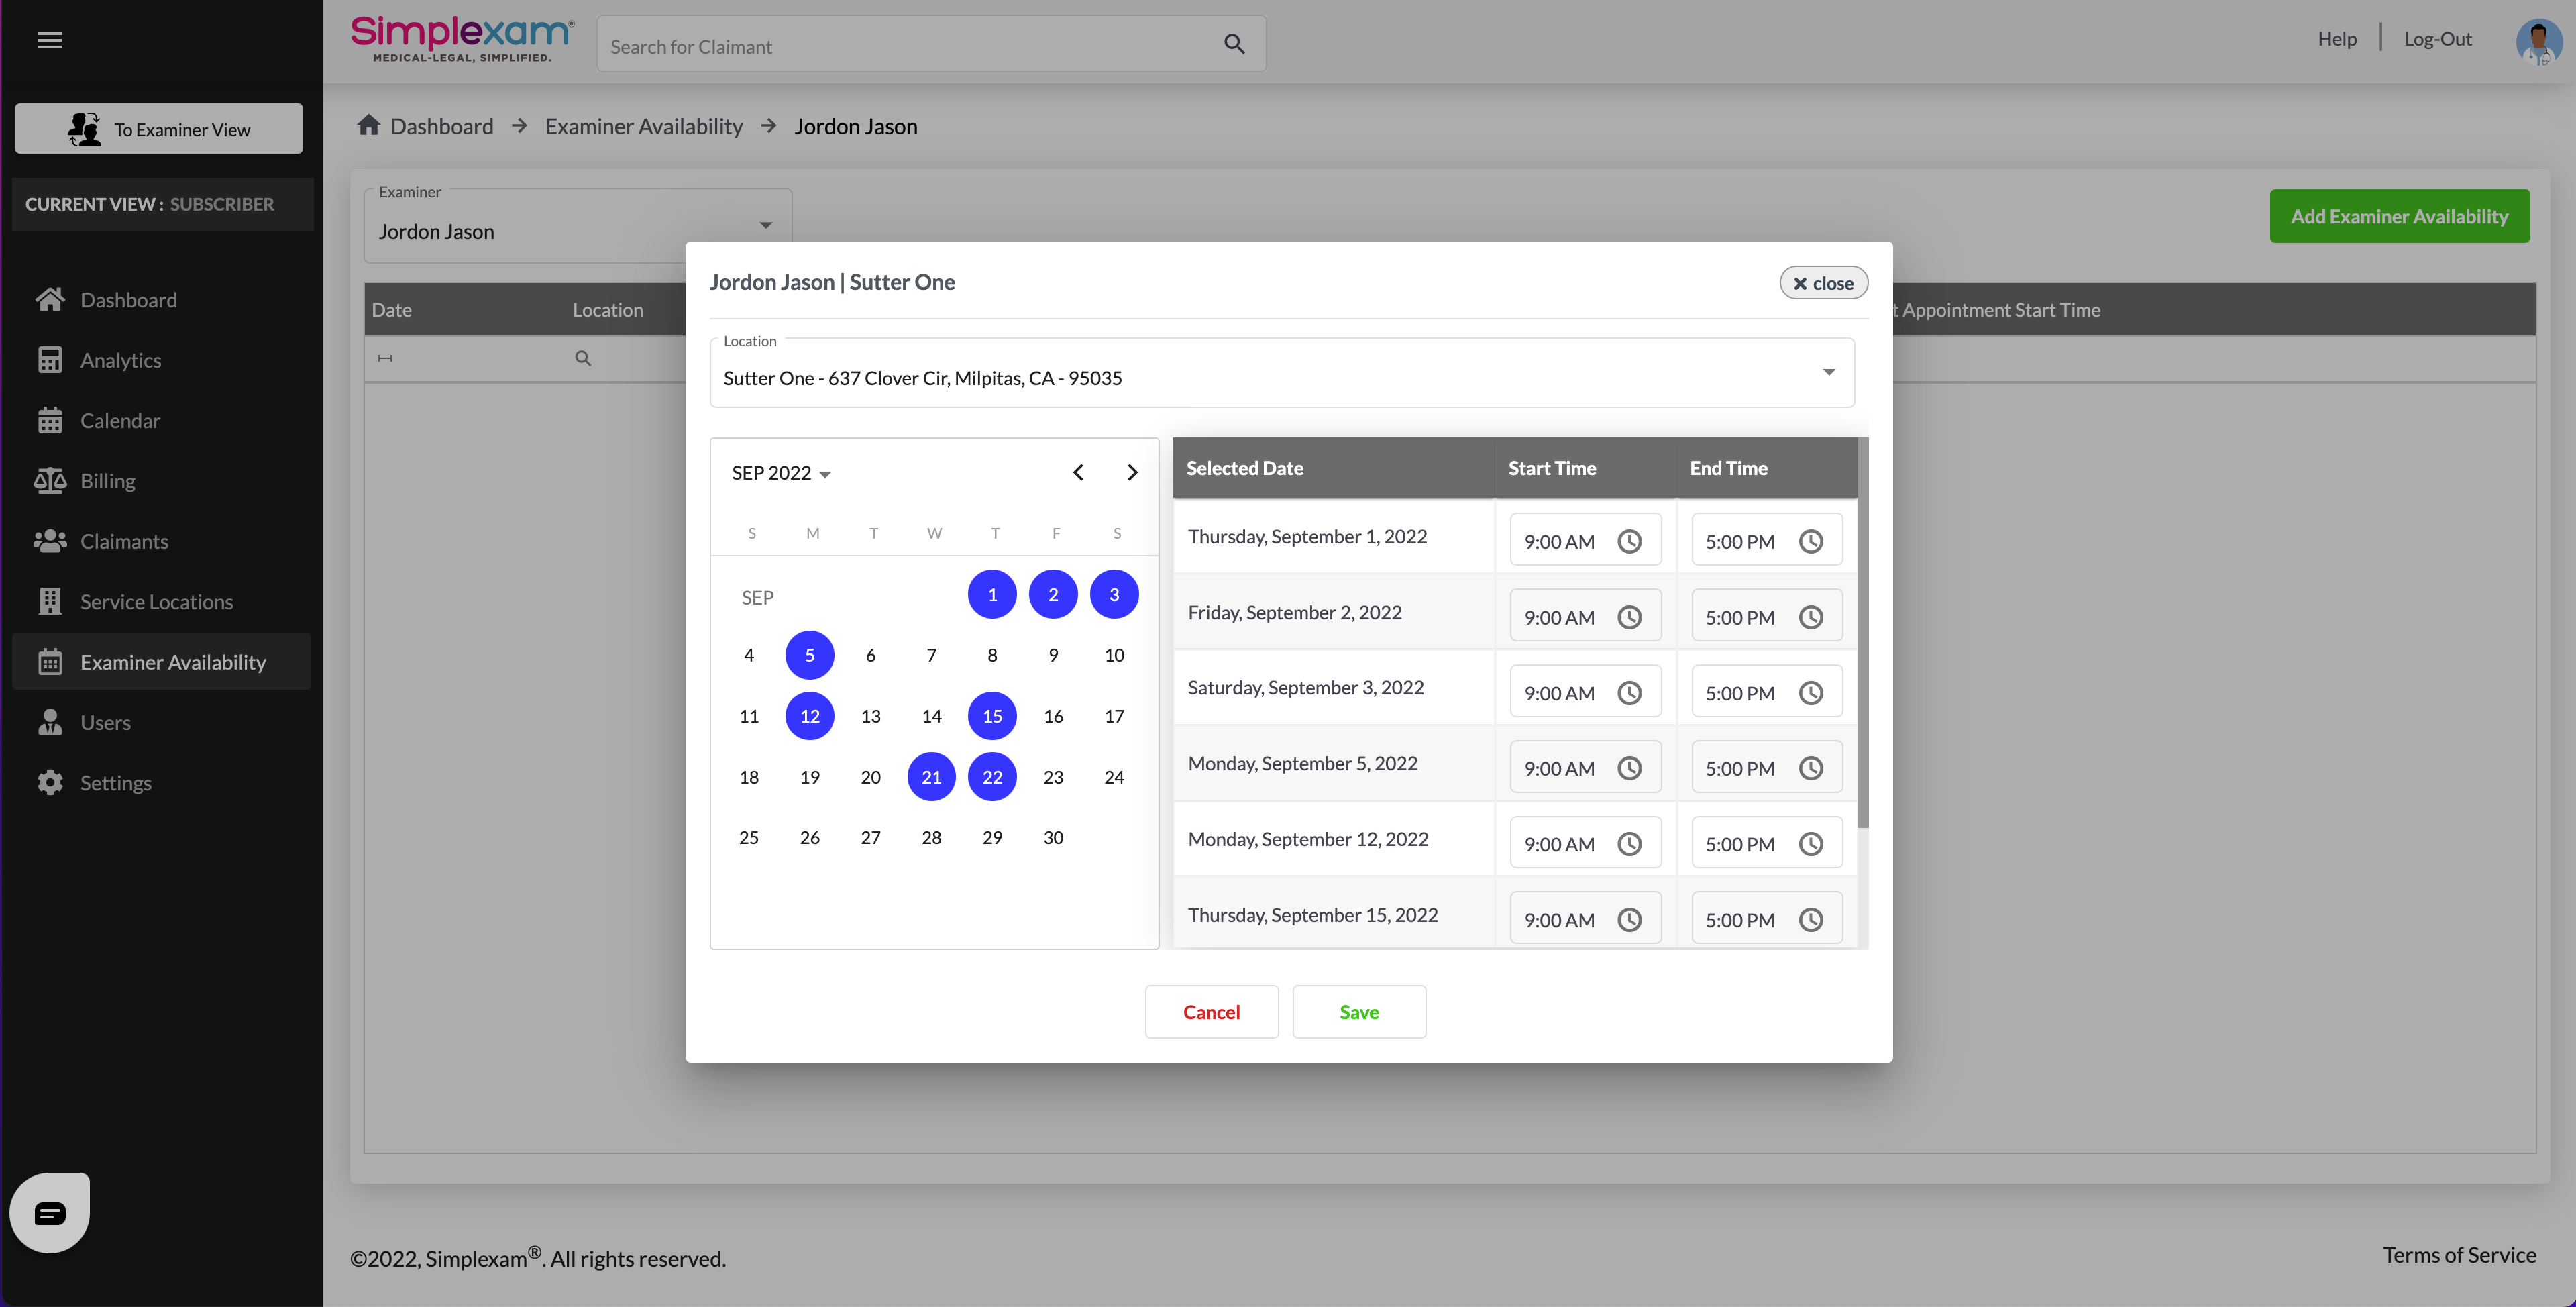This screenshot has height=1307, width=2576.
Task: Select September 14 in the calendar
Action: tap(931, 716)
